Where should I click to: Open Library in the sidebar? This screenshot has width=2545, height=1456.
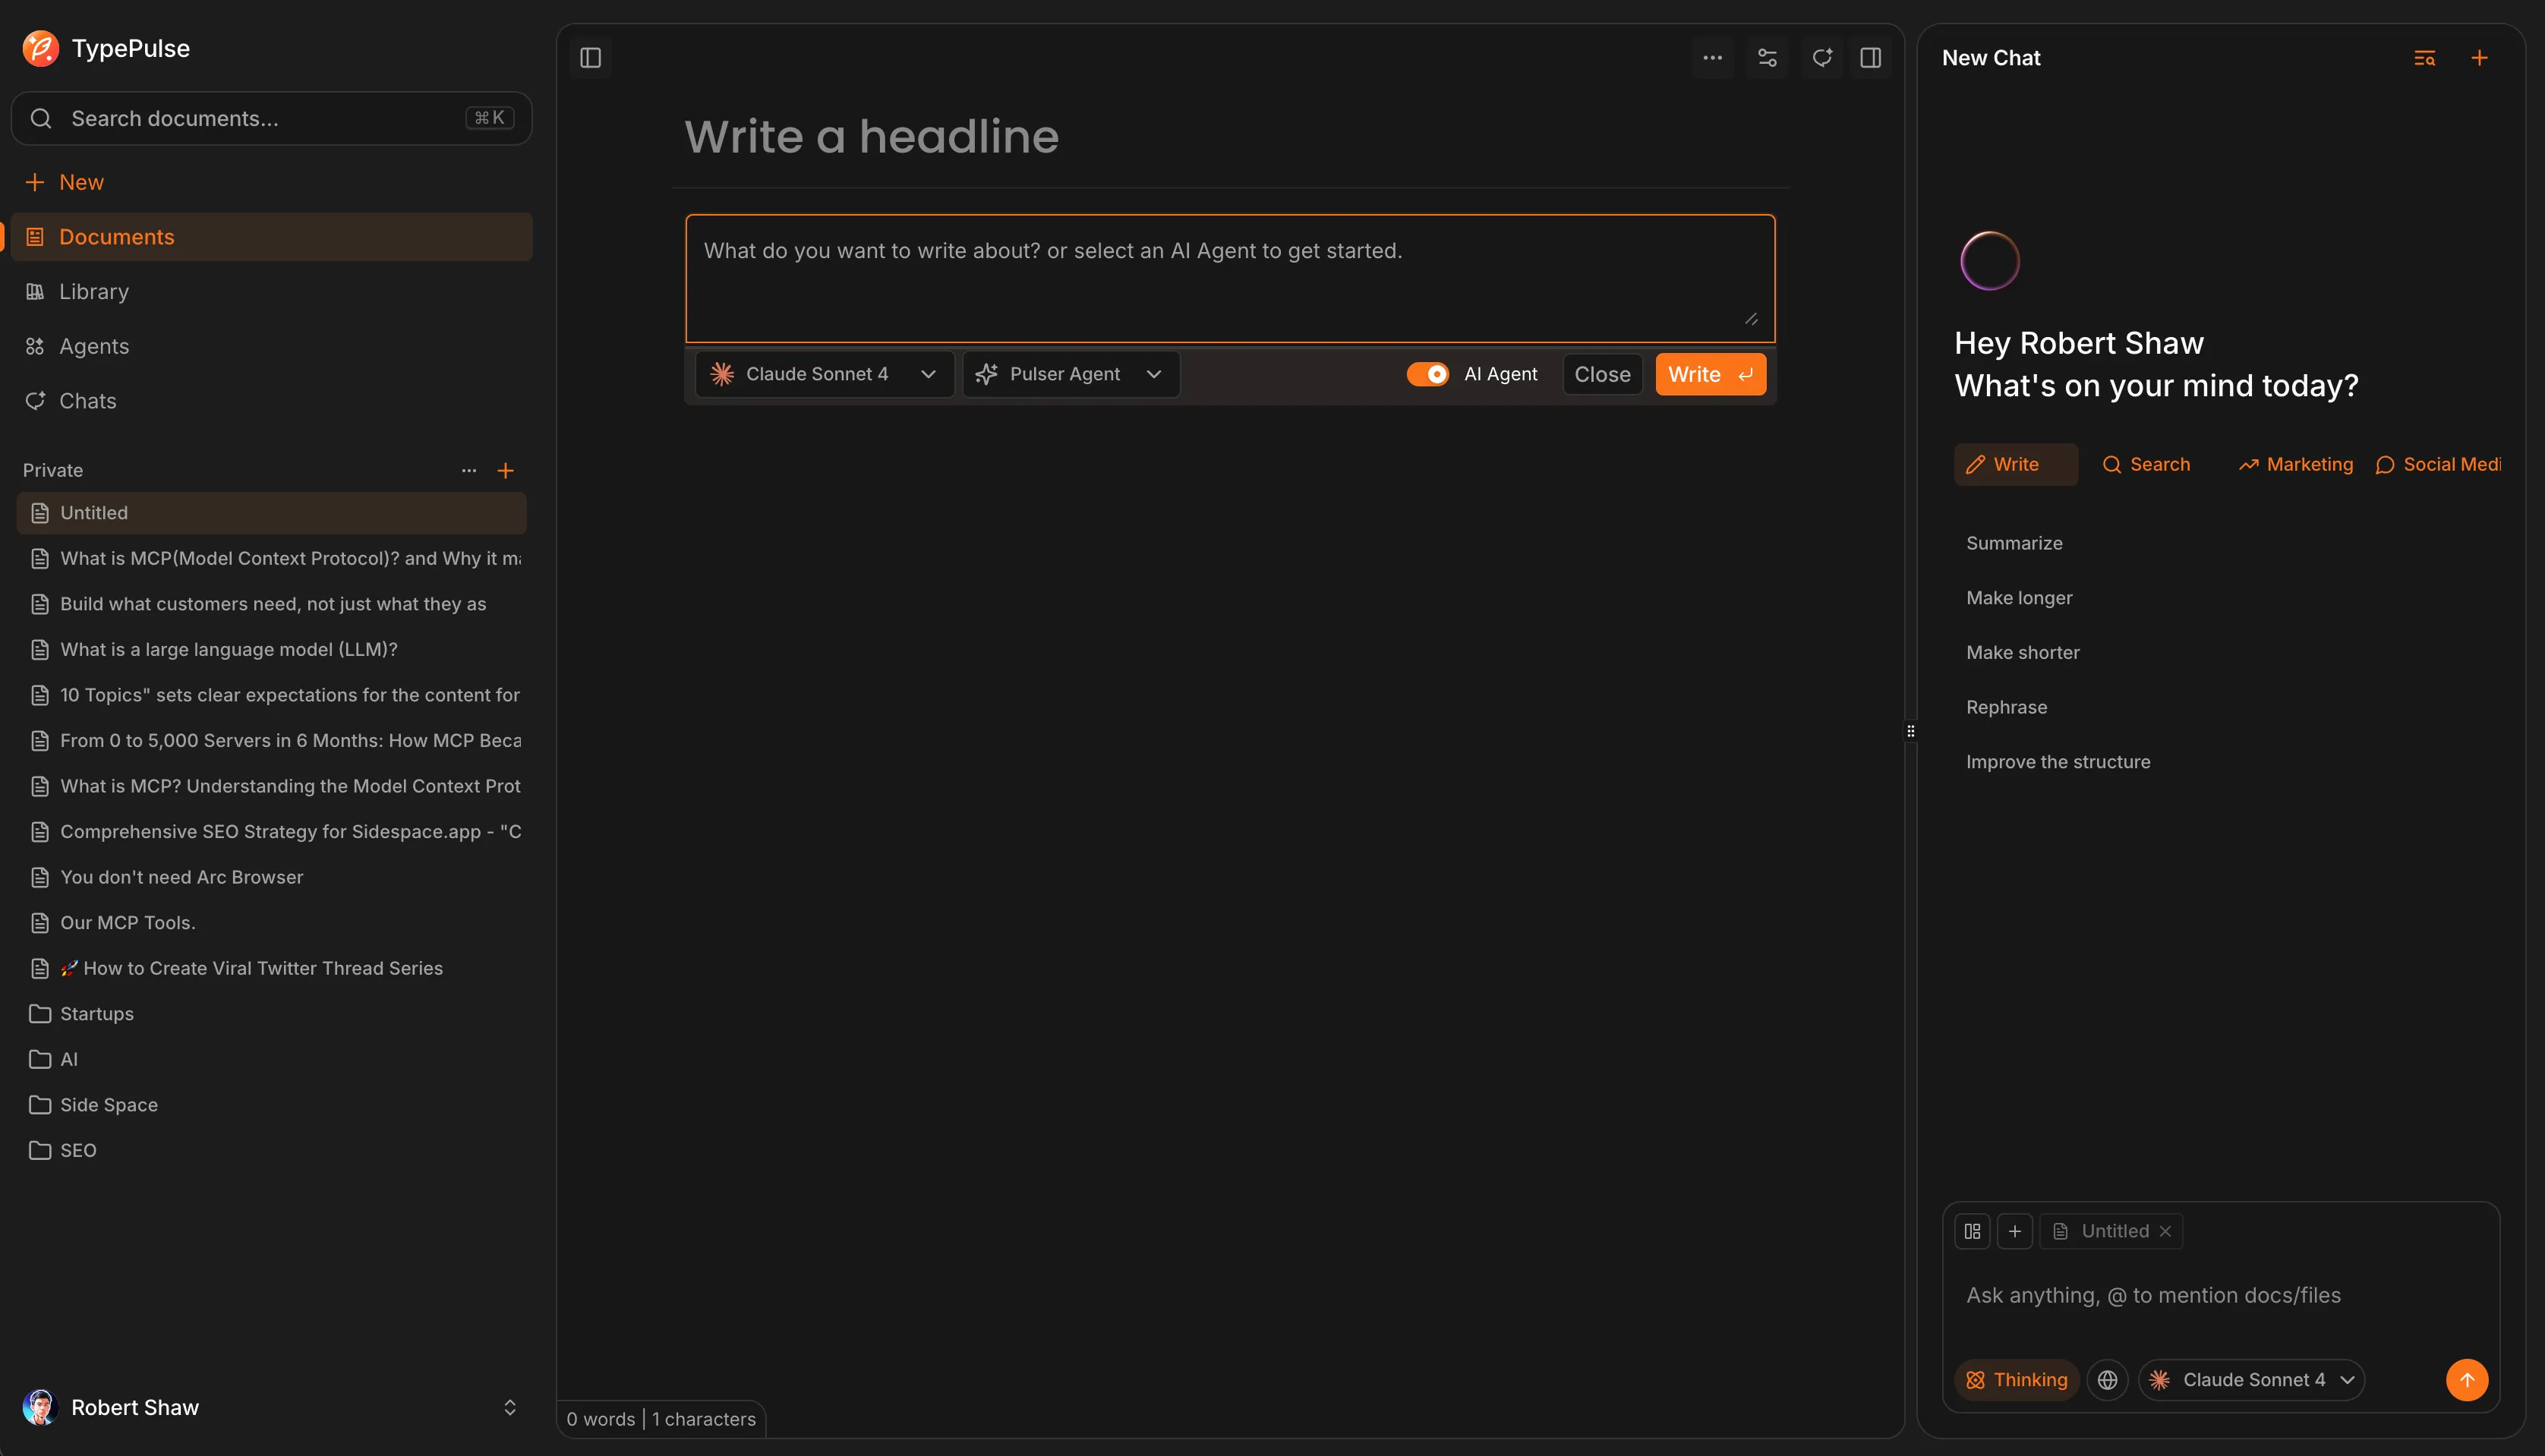[x=94, y=291]
